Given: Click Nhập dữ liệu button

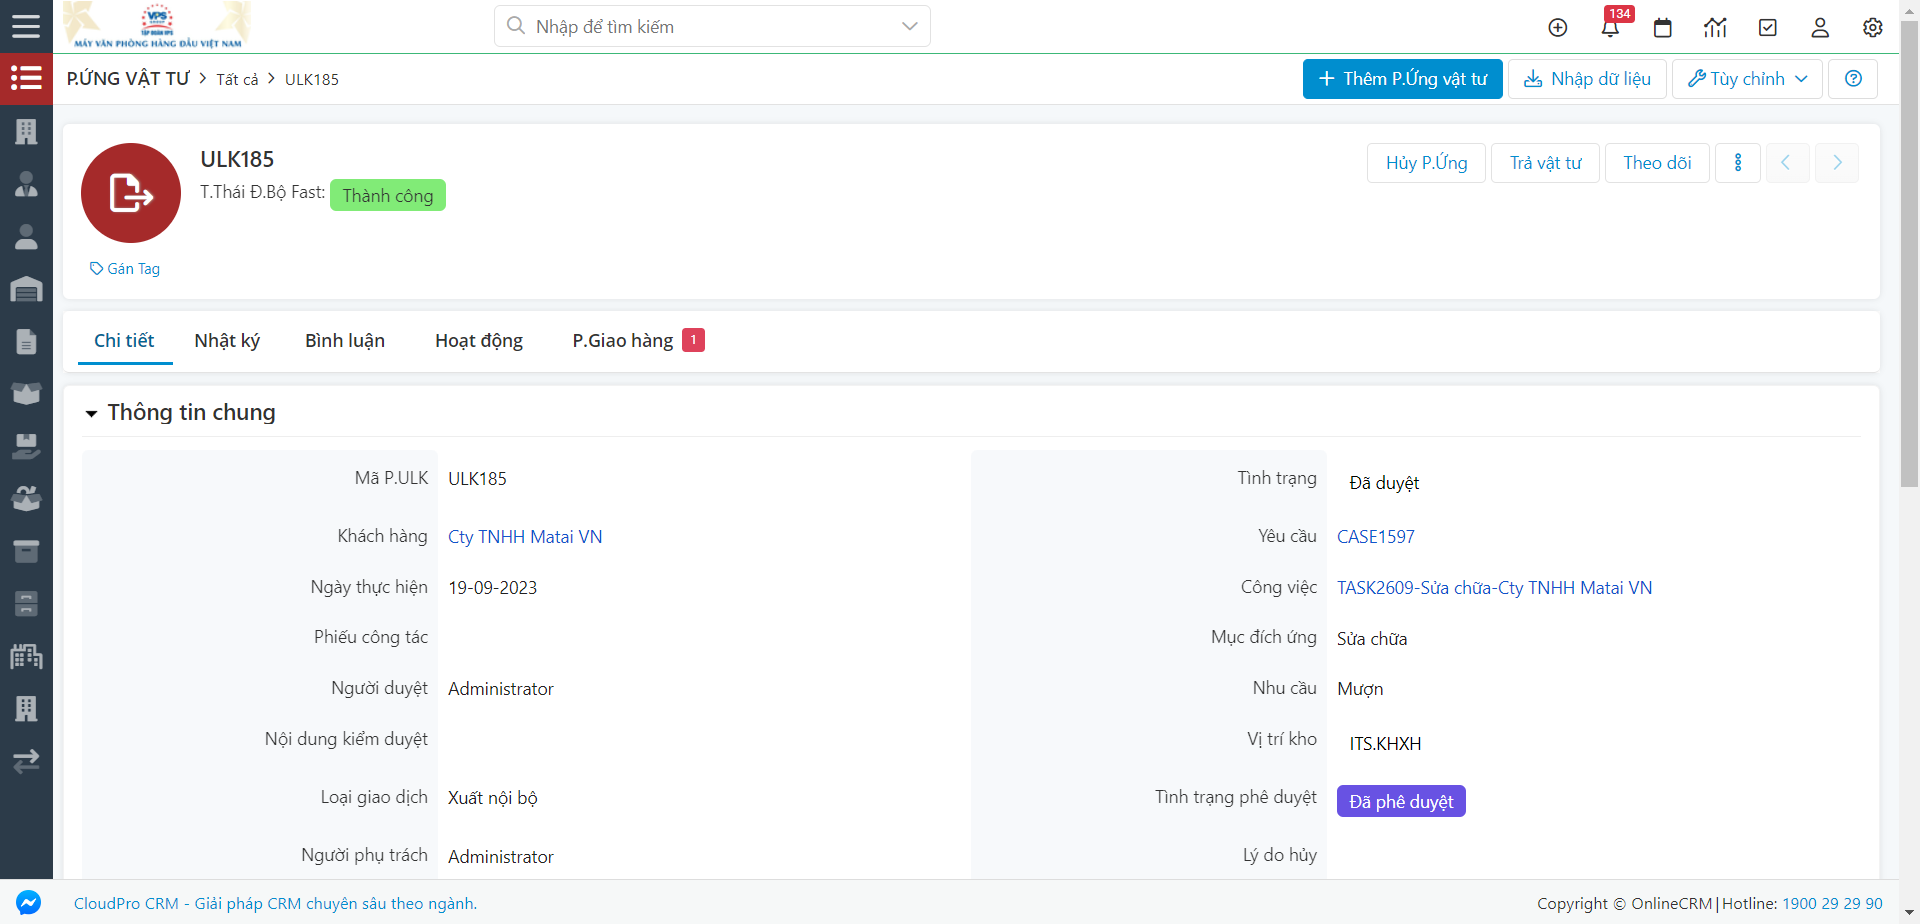Looking at the screenshot, I should pos(1587,79).
